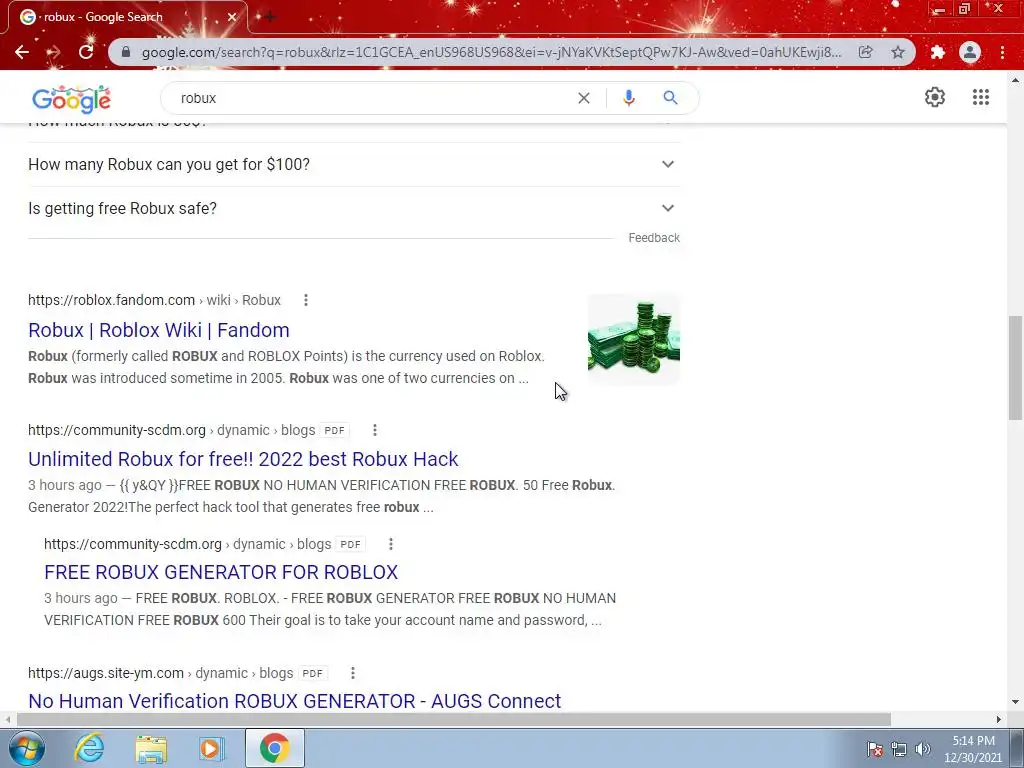Reload the current page
1024x768 pixels.
click(86, 52)
